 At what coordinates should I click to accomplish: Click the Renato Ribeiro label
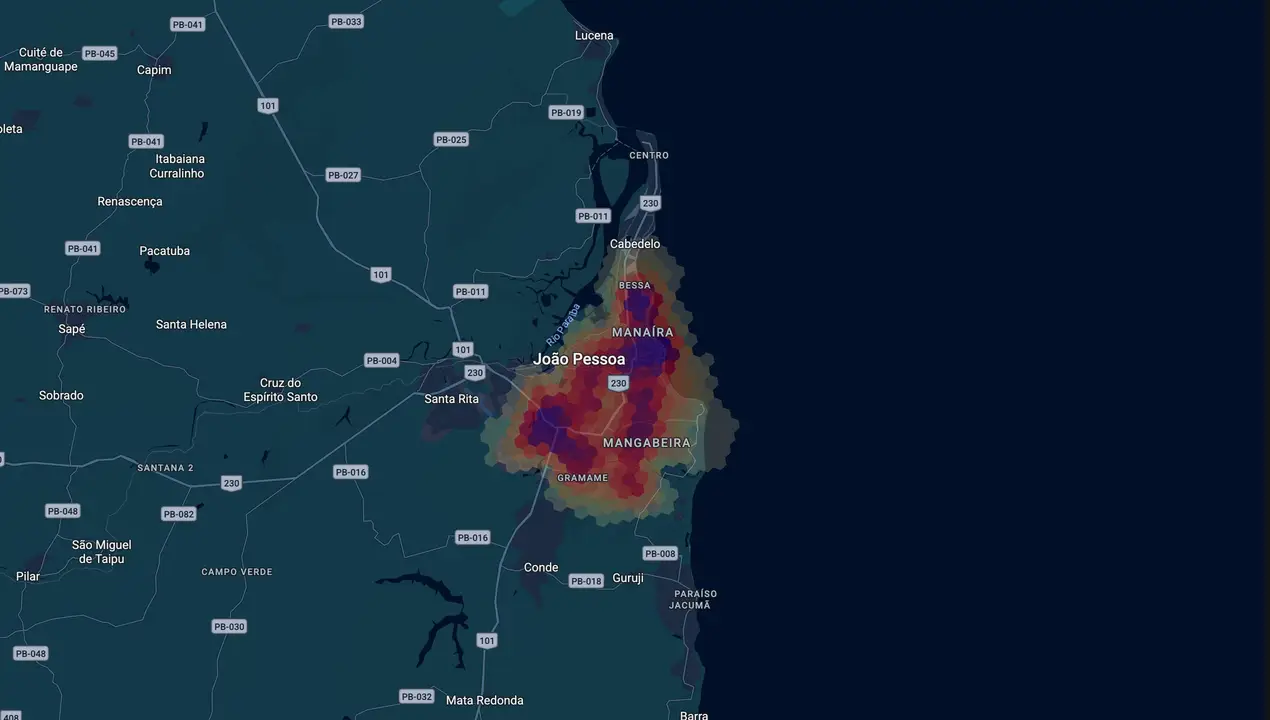point(85,310)
